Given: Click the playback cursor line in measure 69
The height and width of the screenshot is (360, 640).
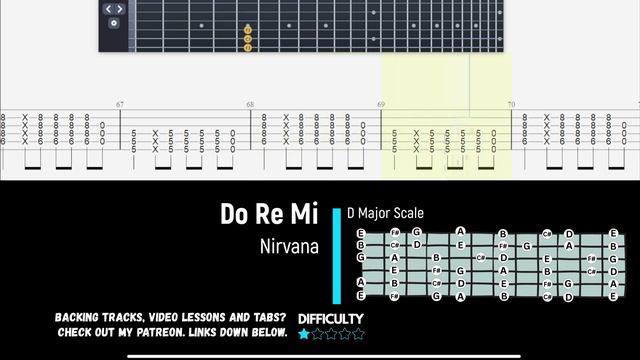Looking at the screenshot, I should (469, 86).
